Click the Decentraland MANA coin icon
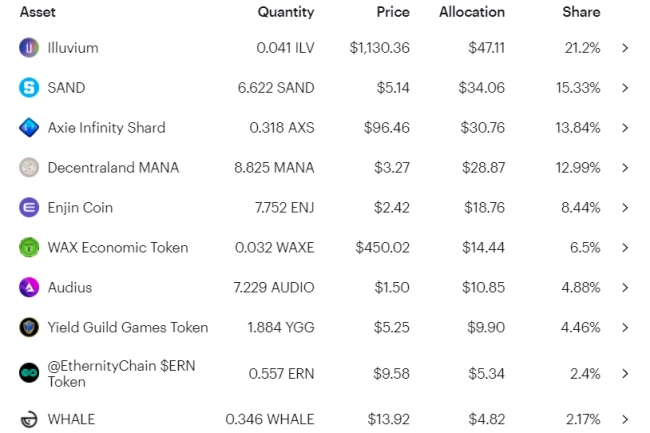The width and height of the screenshot is (650, 433). point(29,168)
